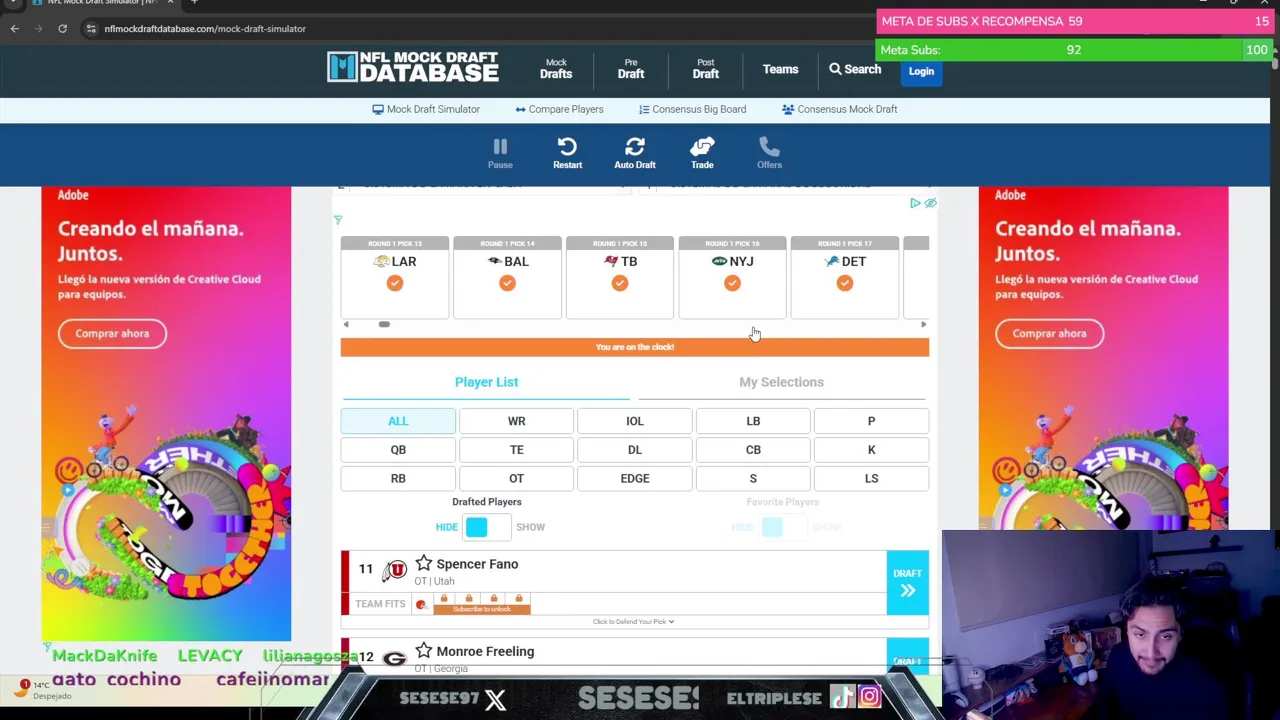Filter players by EDGE

[x=635, y=478]
